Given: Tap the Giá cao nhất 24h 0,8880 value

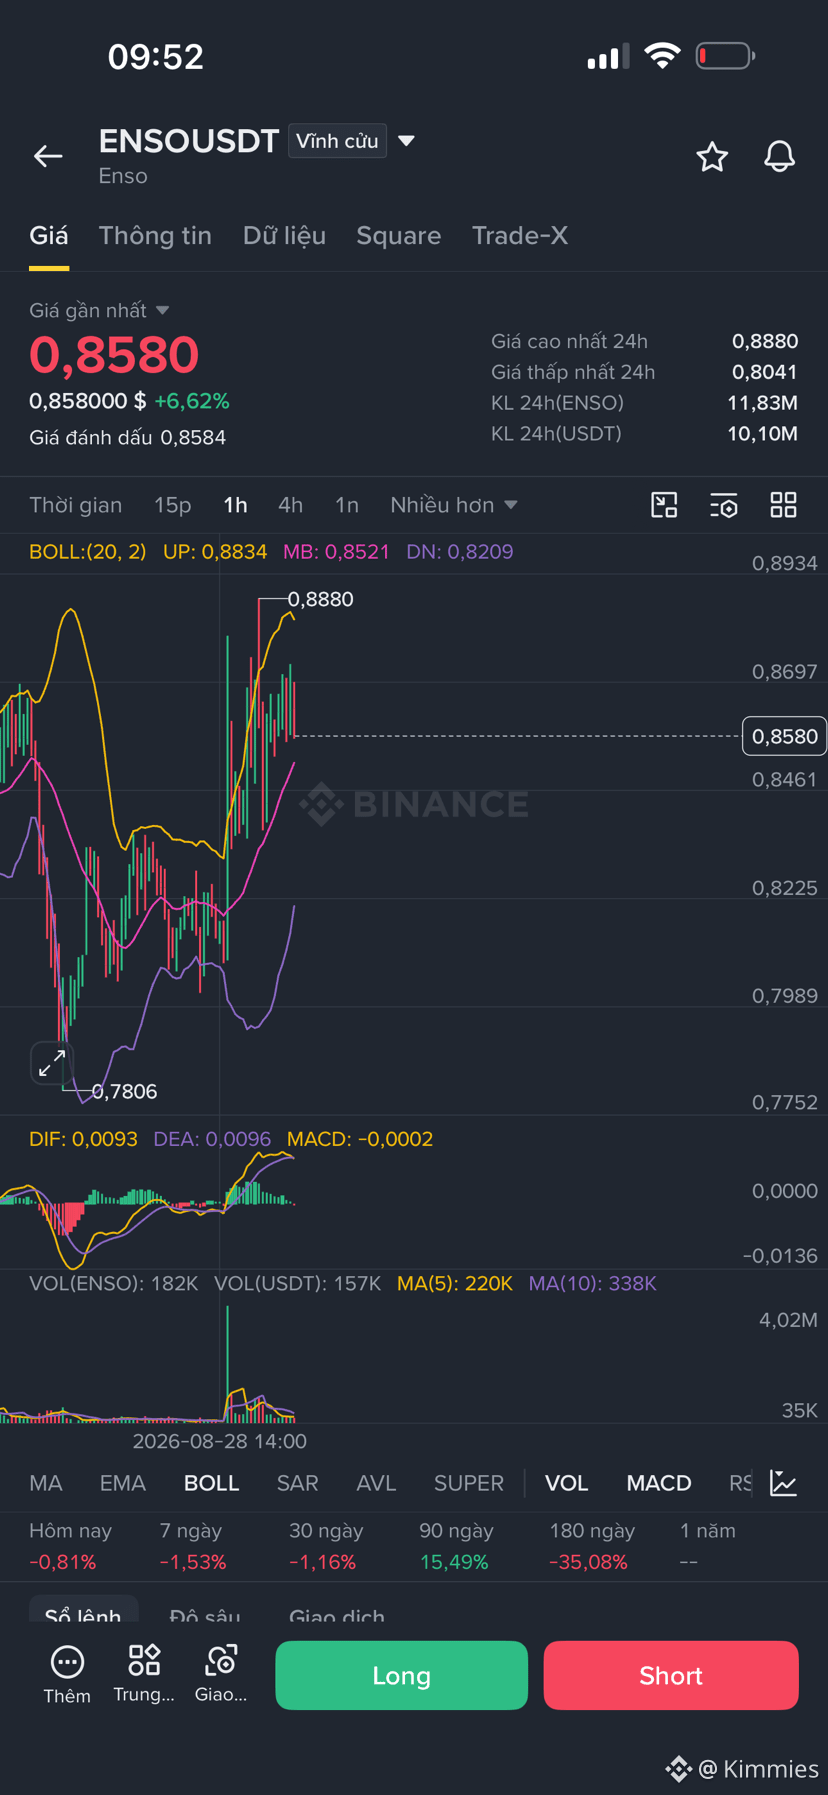Looking at the screenshot, I should click(x=765, y=342).
